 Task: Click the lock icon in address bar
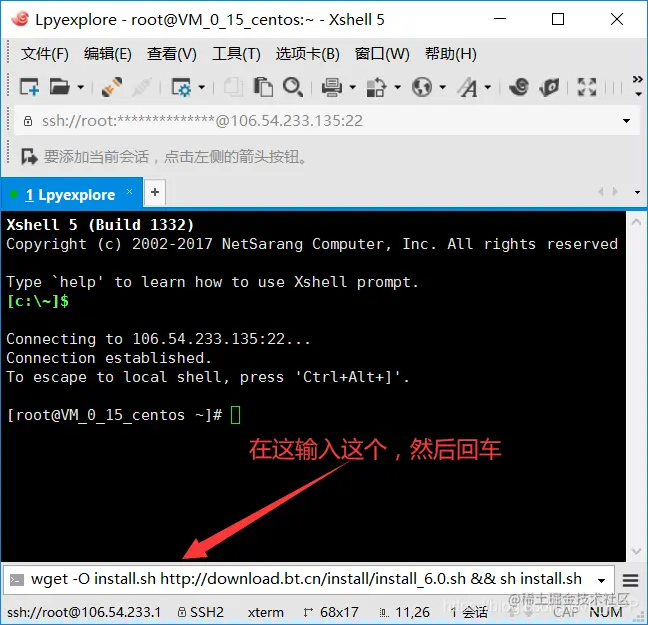click(28, 121)
